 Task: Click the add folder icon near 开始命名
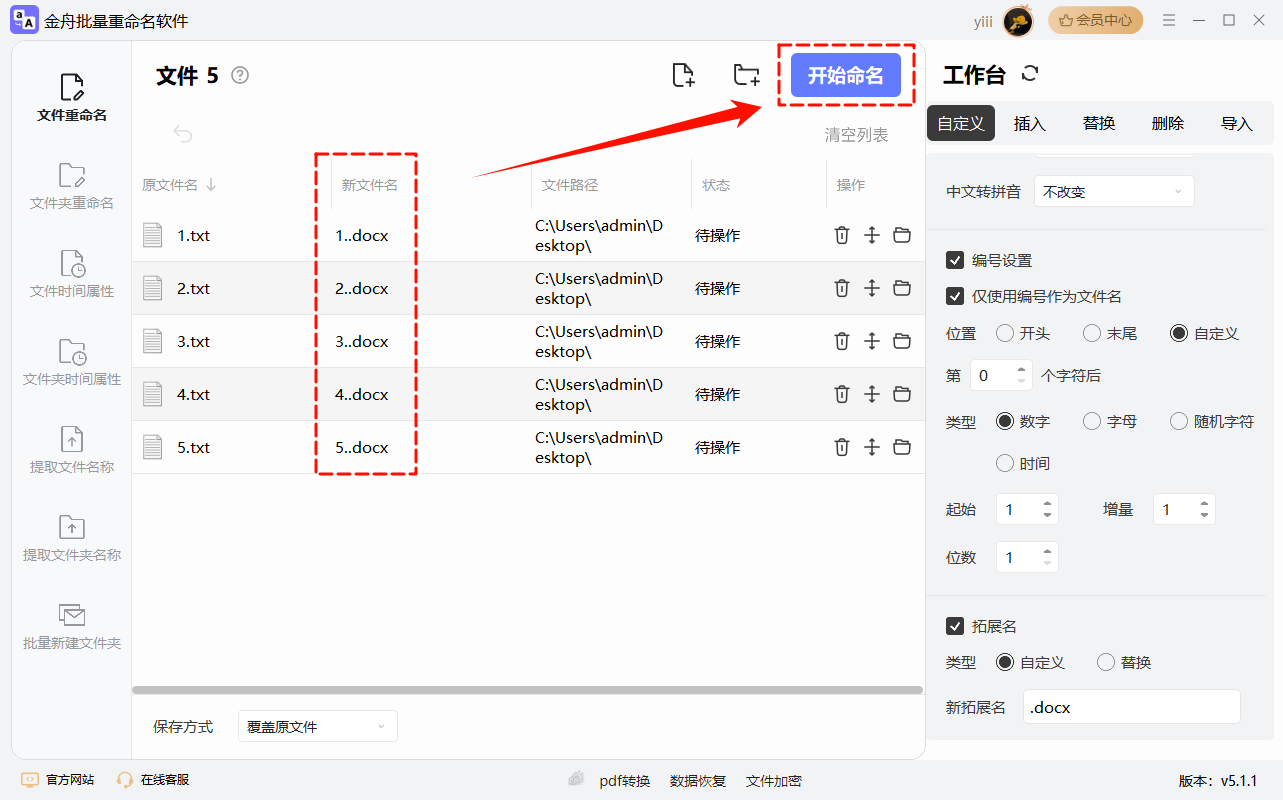coord(745,75)
